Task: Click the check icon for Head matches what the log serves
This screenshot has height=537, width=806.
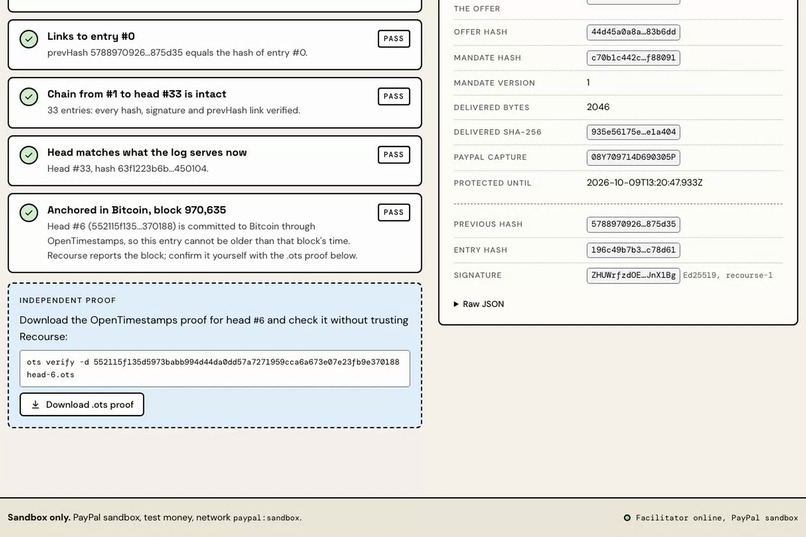Action: (x=29, y=155)
